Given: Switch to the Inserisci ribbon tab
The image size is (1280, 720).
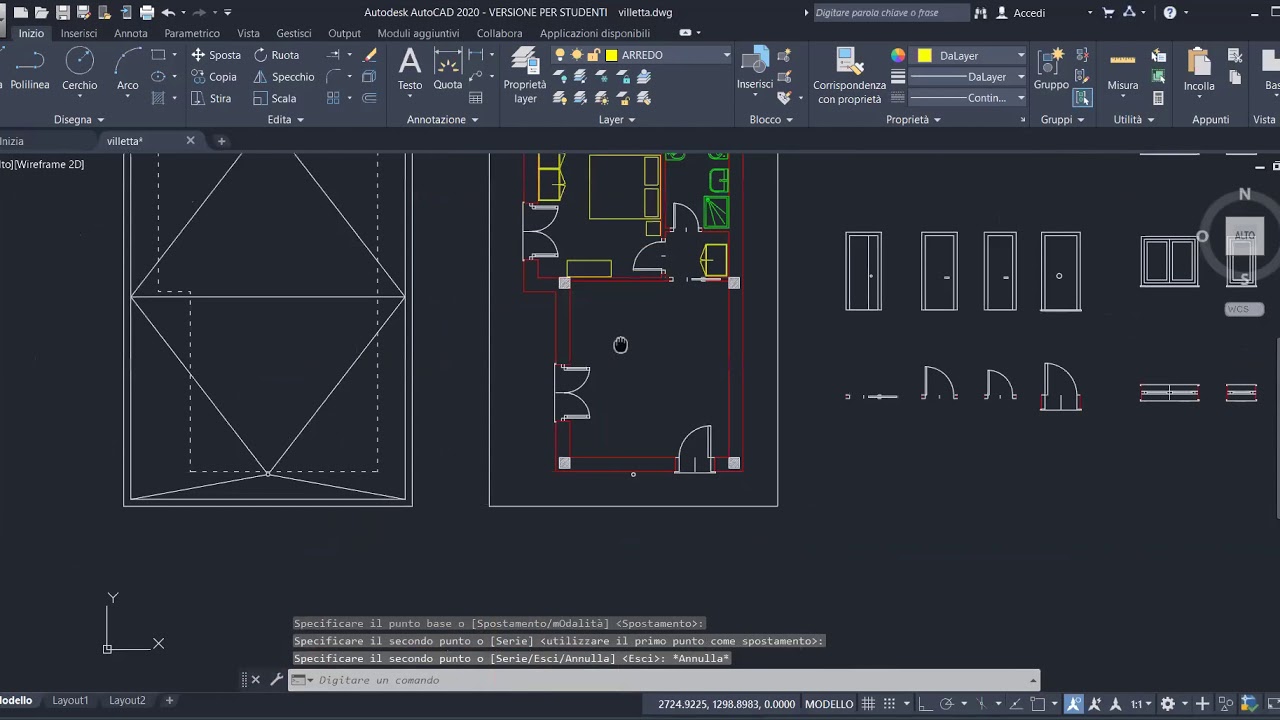Looking at the screenshot, I should pos(79,33).
